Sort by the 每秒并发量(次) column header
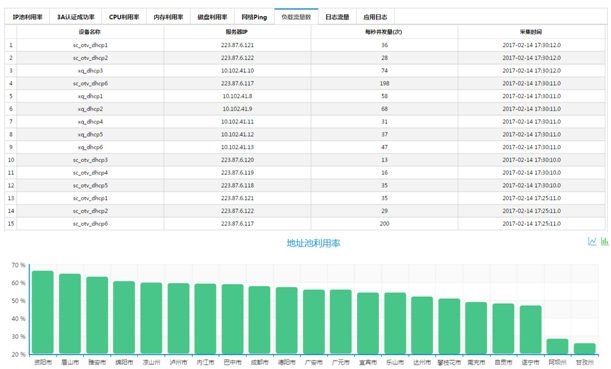Image resolution: width=611 pixels, height=369 pixels. click(x=384, y=32)
